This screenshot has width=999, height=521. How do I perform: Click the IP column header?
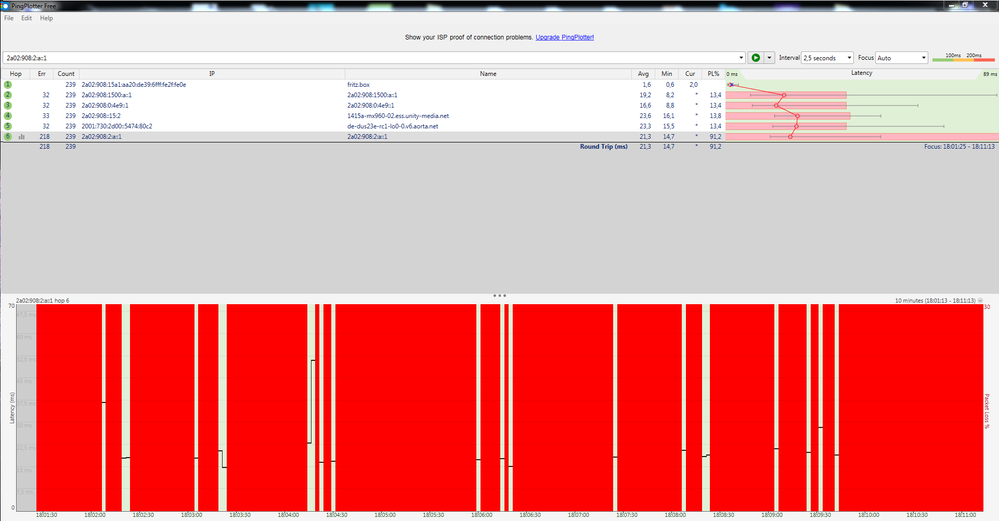point(212,74)
